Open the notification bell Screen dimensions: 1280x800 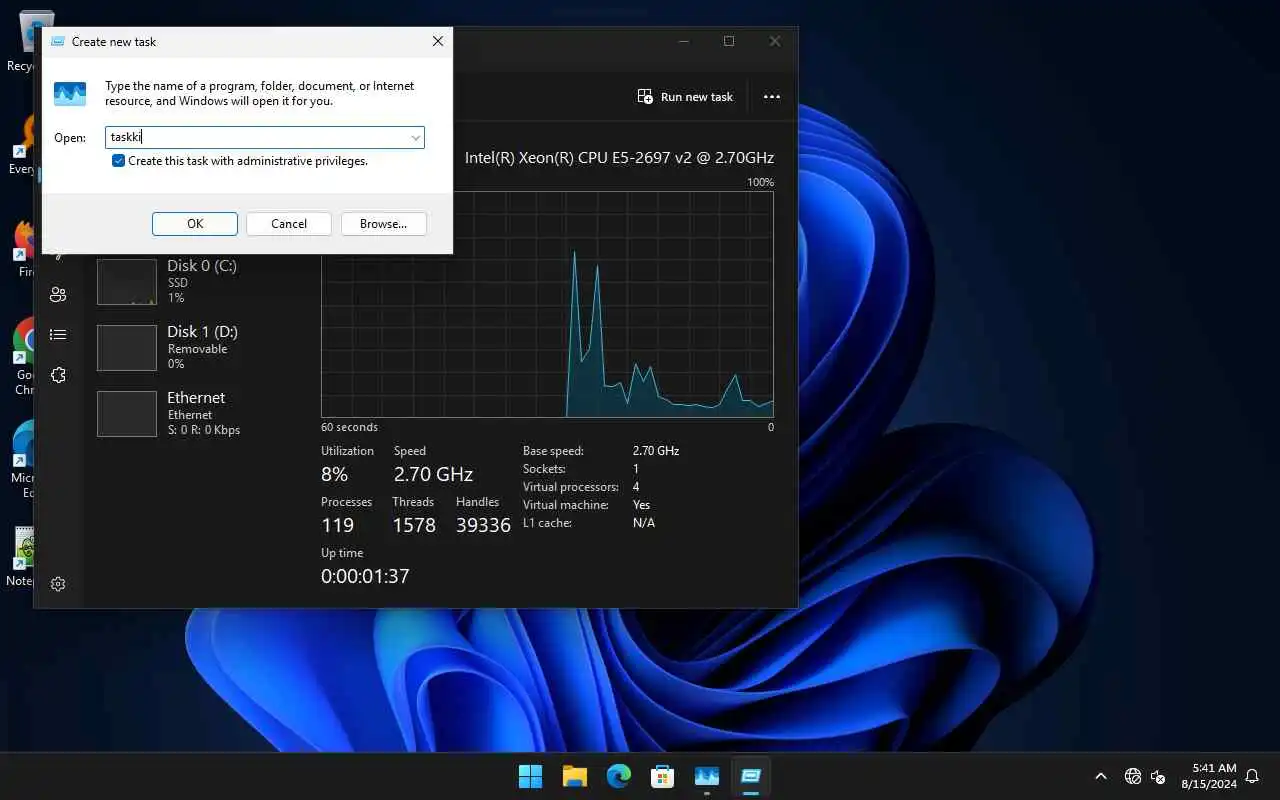tap(1252, 776)
